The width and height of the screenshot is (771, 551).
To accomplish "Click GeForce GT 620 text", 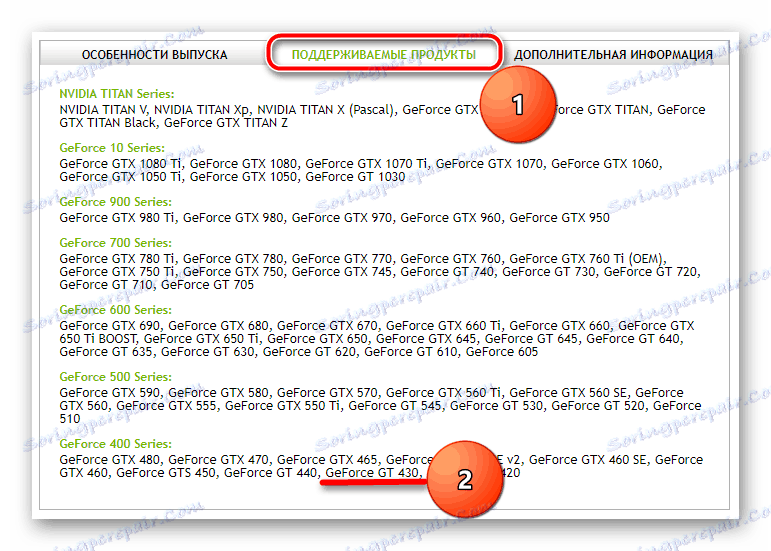I will pyautogui.click(x=309, y=352).
